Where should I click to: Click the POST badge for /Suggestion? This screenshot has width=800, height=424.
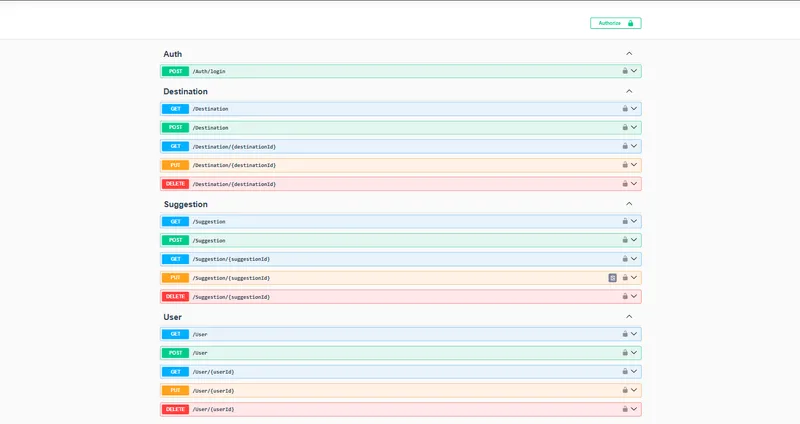pyautogui.click(x=176, y=240)
